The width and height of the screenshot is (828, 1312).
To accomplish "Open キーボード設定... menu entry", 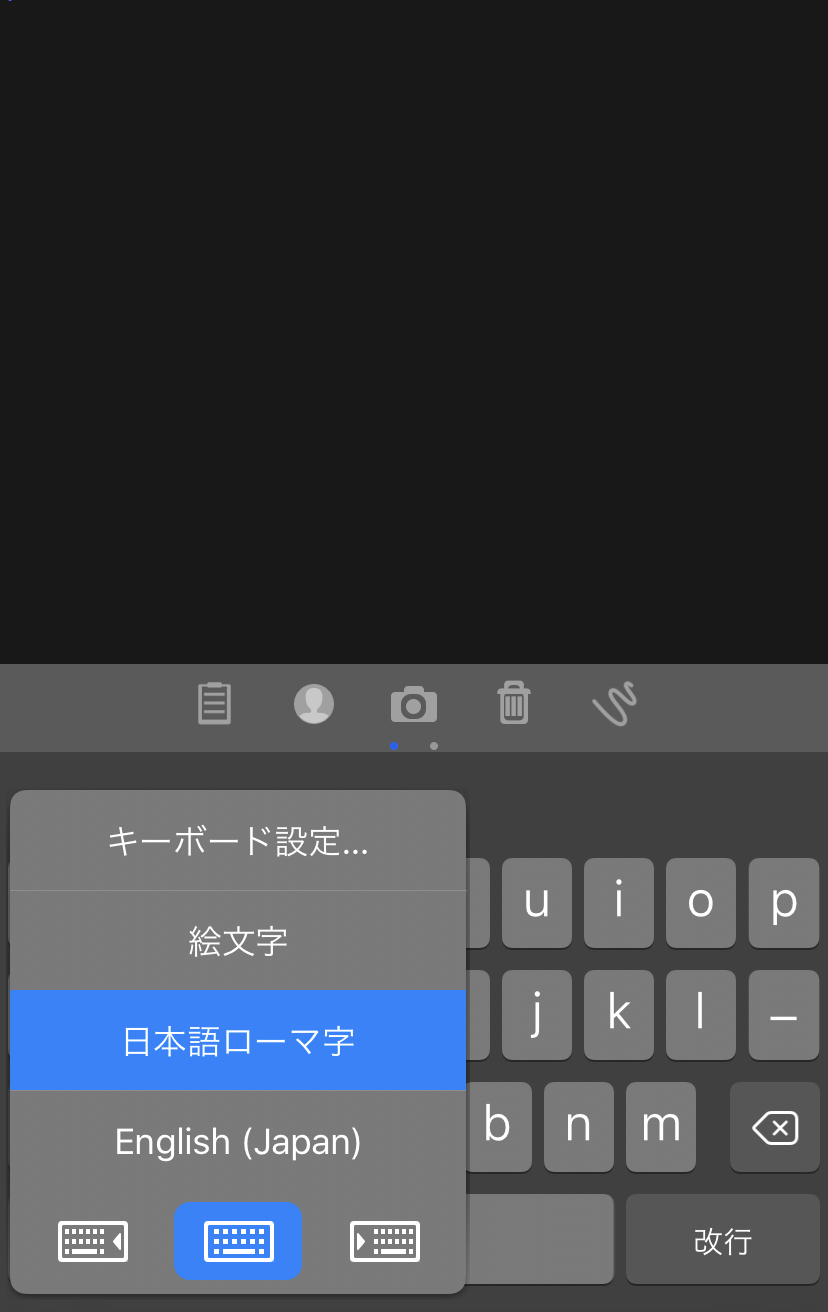I will coord(238,841).
